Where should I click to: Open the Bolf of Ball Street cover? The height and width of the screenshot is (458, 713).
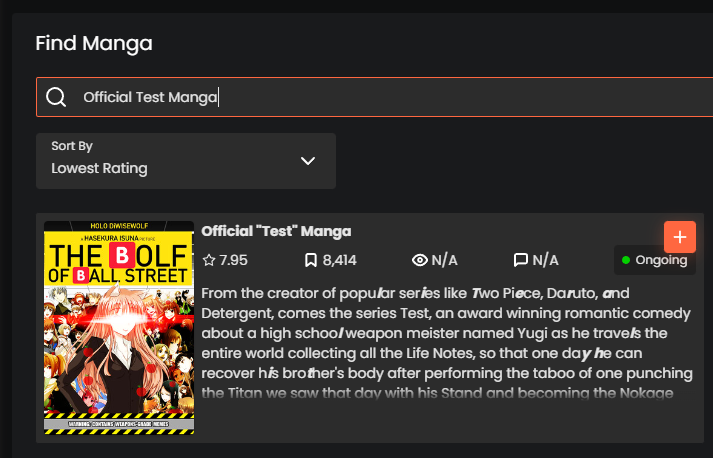tap(119, 328)
